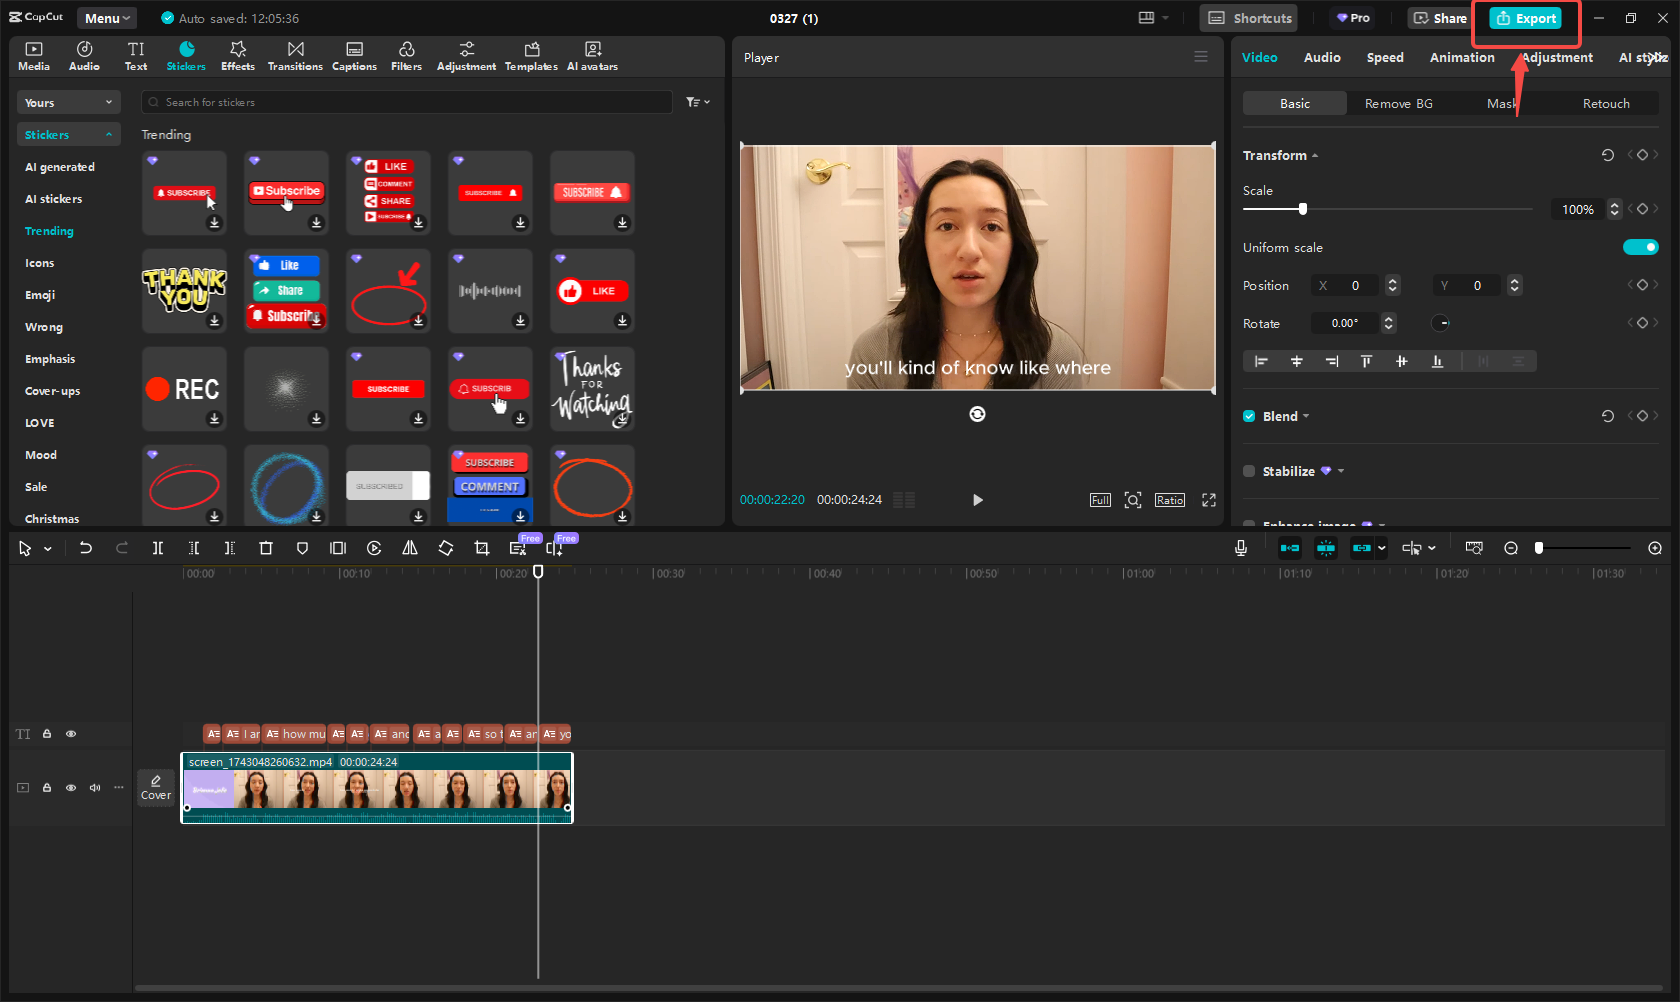Hide the video track with its eye icon
The image size is (1680, 1002).
(71, 788)
